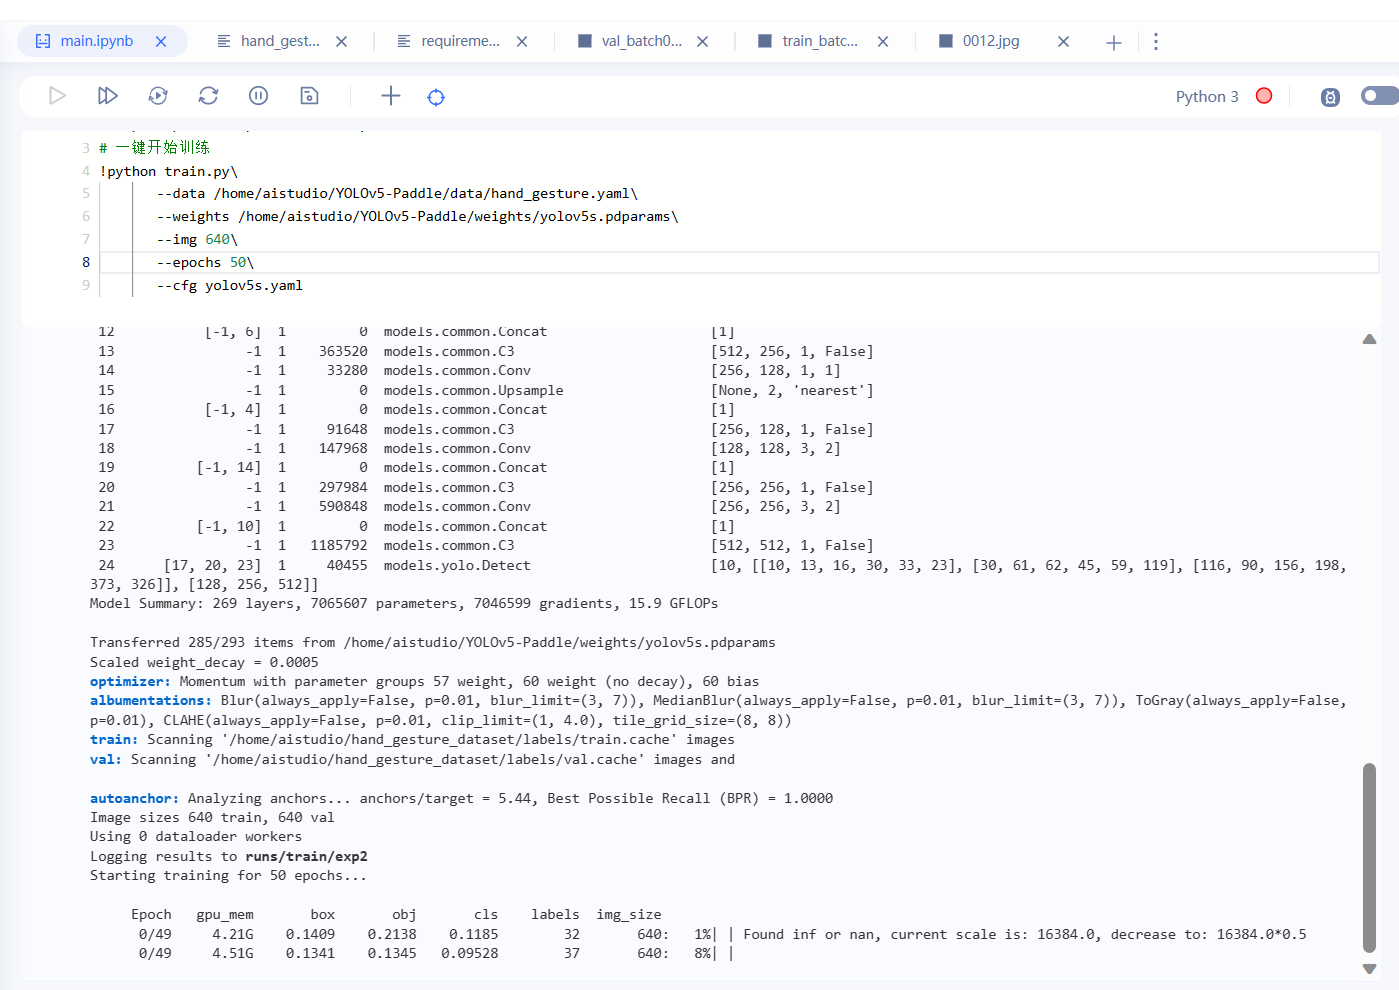Viewport: 1399px width, 990px height.
Task: Close the hand_gest... tab
Action: tap(342, 41)
